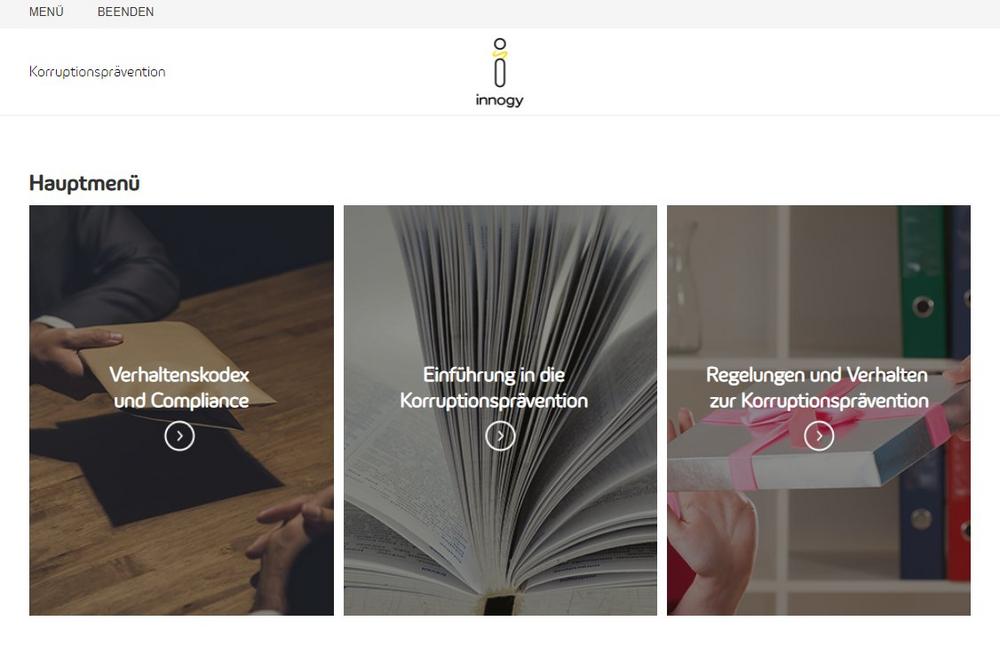Click arrow circle under Regelungen und Verhalten

[x=819, y=436]
